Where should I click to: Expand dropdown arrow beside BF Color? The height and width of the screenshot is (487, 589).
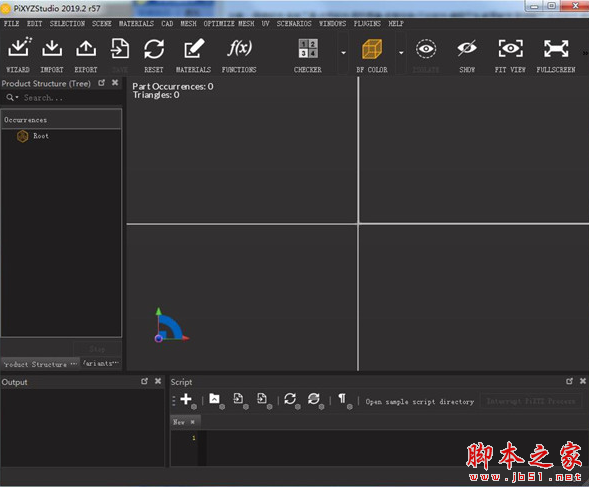tap(401, 53)
